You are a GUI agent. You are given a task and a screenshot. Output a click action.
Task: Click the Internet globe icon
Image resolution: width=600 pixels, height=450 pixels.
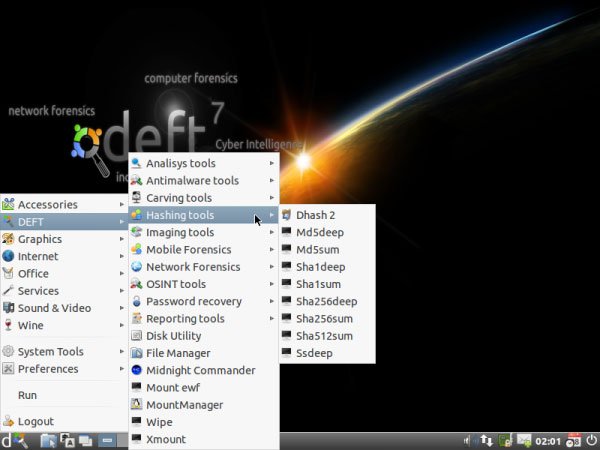click(8, 256)
